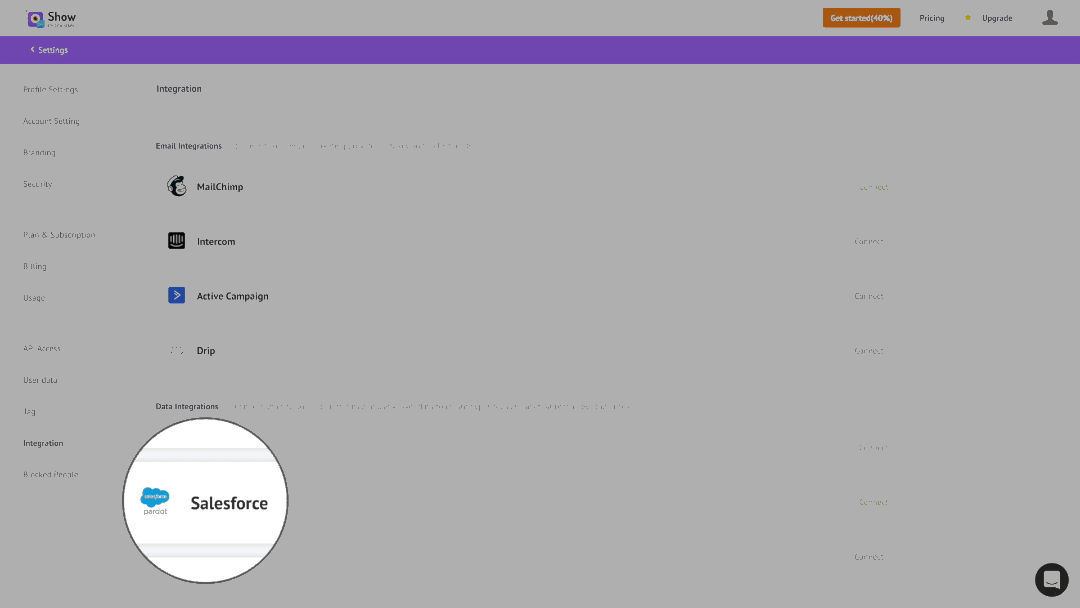1080x608 pixels.
Task: Open Plan & Subscription page
Action: point(59,235)
